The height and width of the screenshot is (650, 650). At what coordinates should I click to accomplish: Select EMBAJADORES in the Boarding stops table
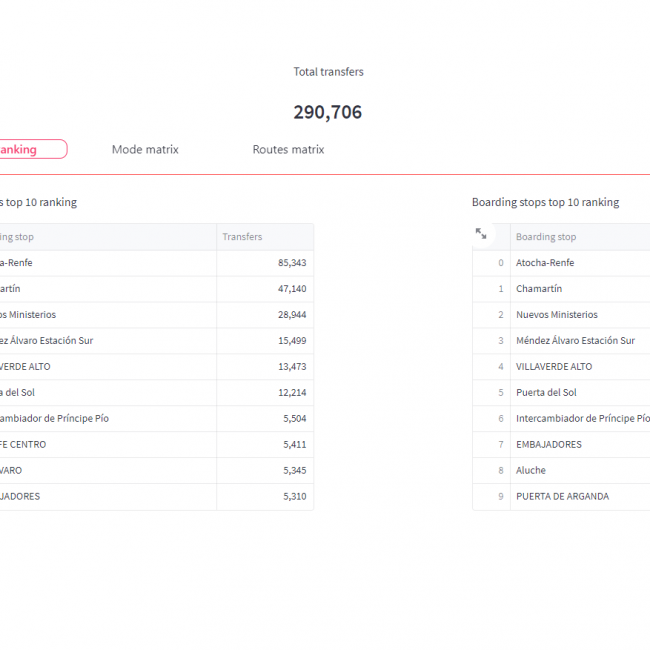click(549, 445)
